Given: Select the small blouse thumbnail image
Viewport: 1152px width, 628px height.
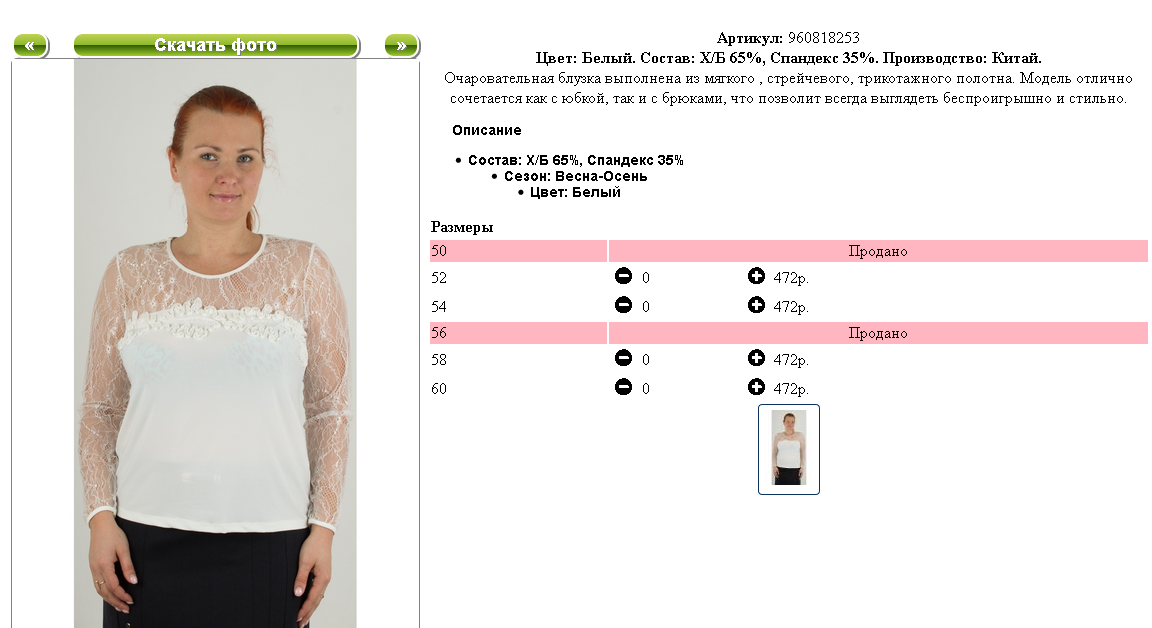Looking at the screenshot, I should 788,449.
